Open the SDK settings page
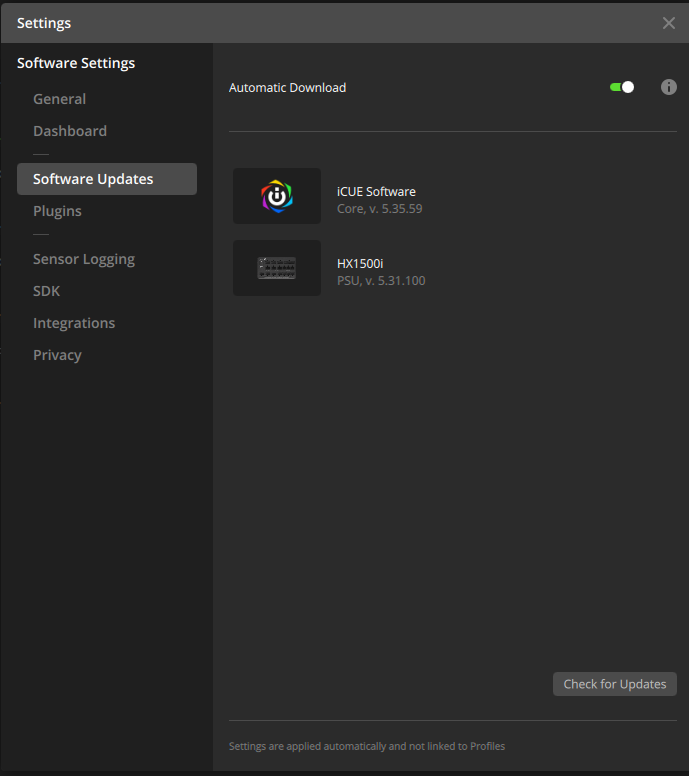Screen dimensions: 689x776 click(47, 291)
